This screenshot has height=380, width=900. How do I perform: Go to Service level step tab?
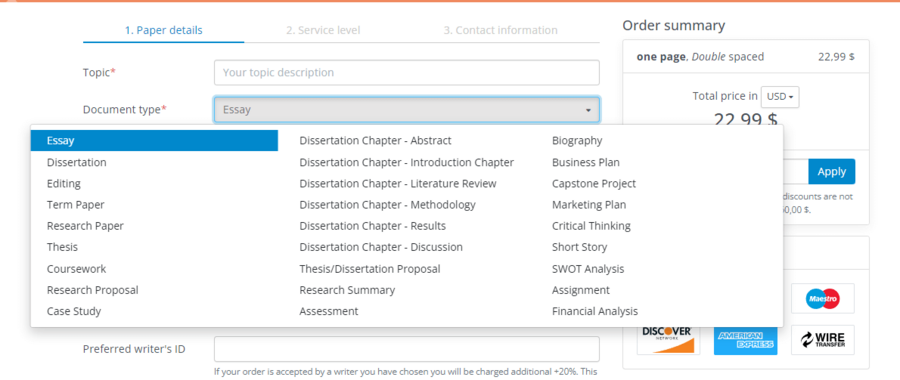coord(323,30)
